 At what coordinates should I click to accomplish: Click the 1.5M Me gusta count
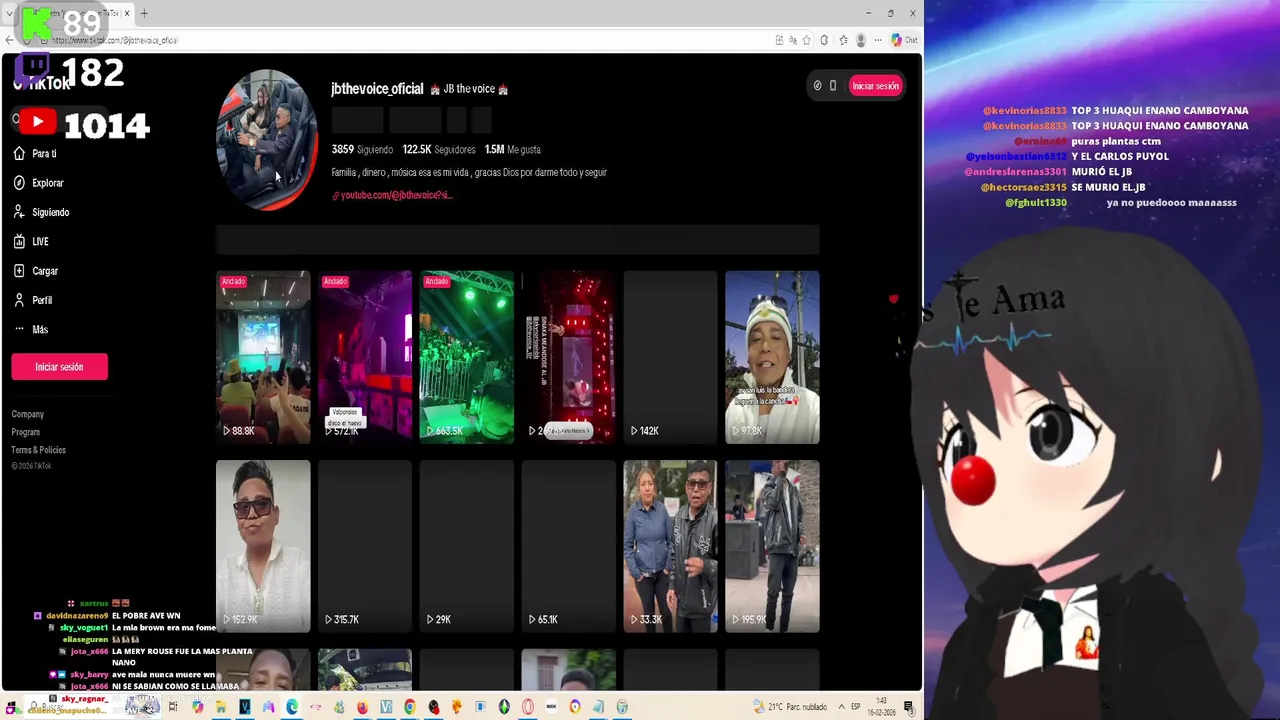tap(513, 149)
